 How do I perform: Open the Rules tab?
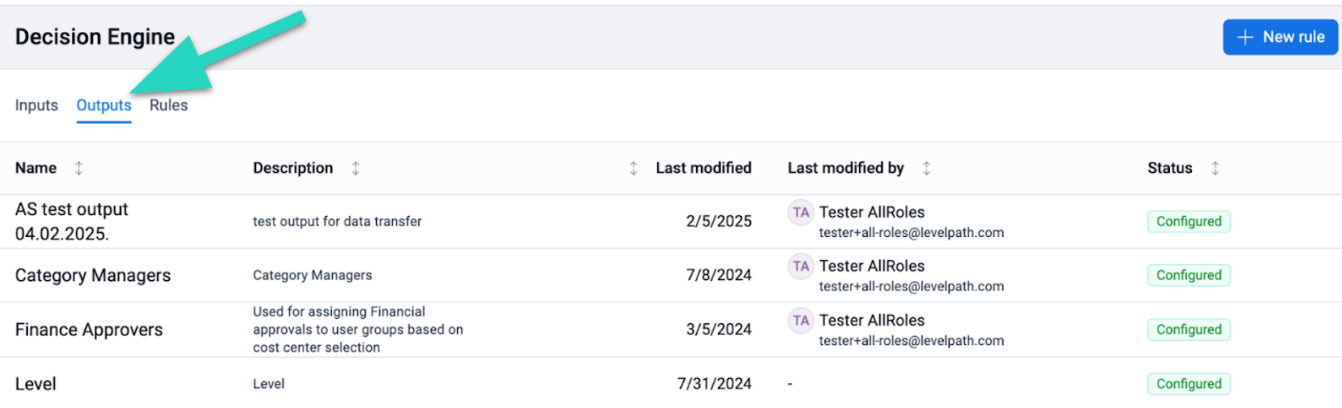(169, 105)
